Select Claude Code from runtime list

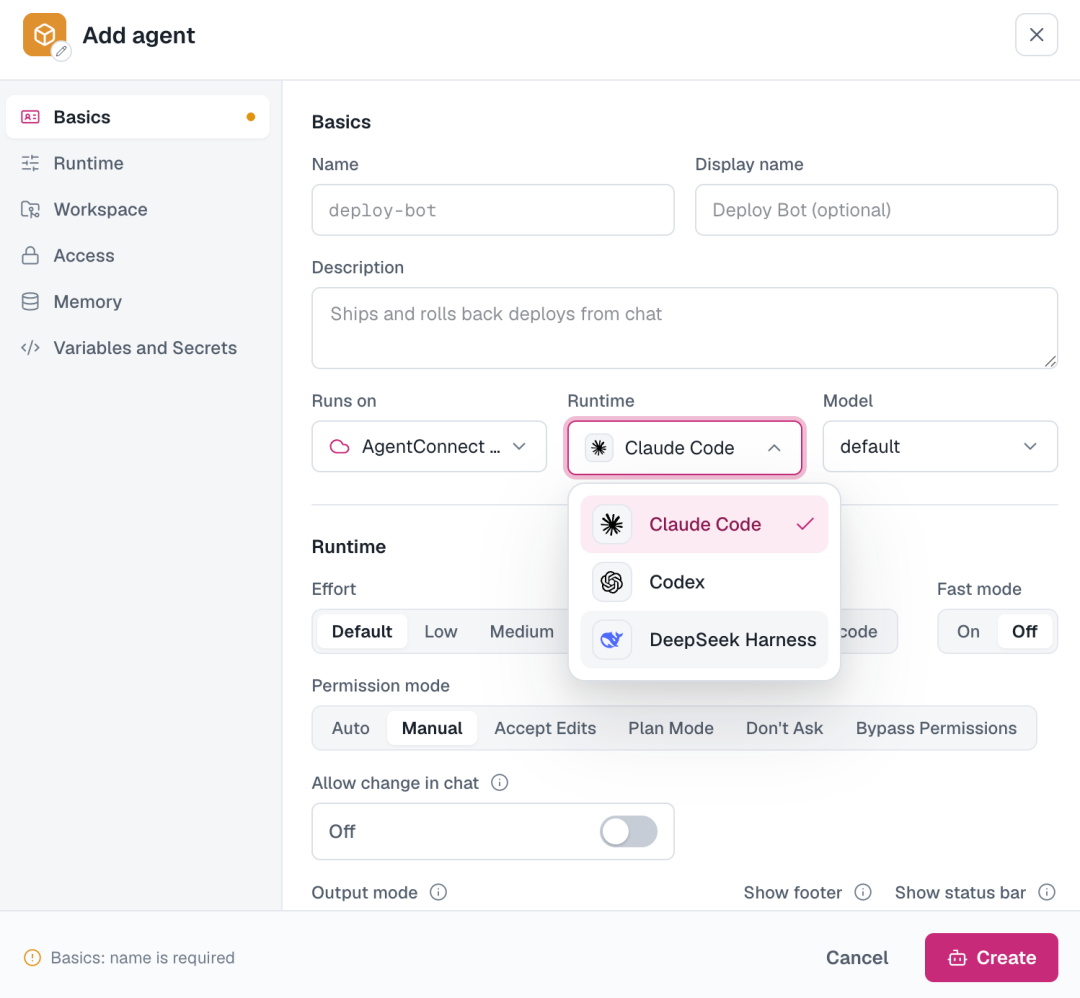pyautogui.click(x=704, y=524)
